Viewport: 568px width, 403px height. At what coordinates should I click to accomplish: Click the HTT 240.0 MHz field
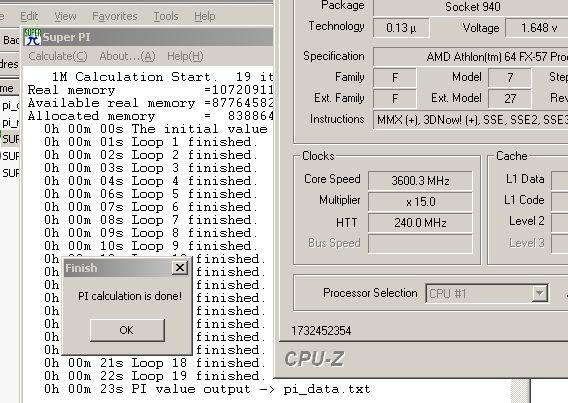point(420,222)
